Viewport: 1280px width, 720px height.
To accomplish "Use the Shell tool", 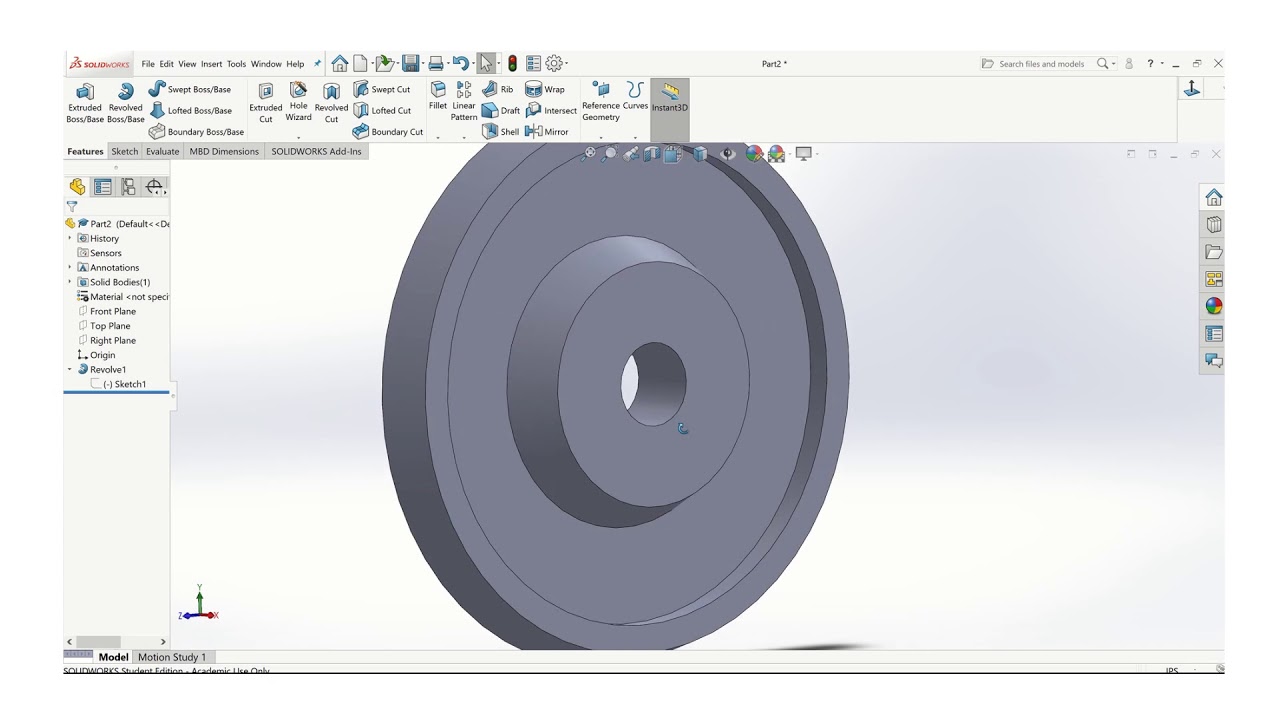I will point(501,131).
